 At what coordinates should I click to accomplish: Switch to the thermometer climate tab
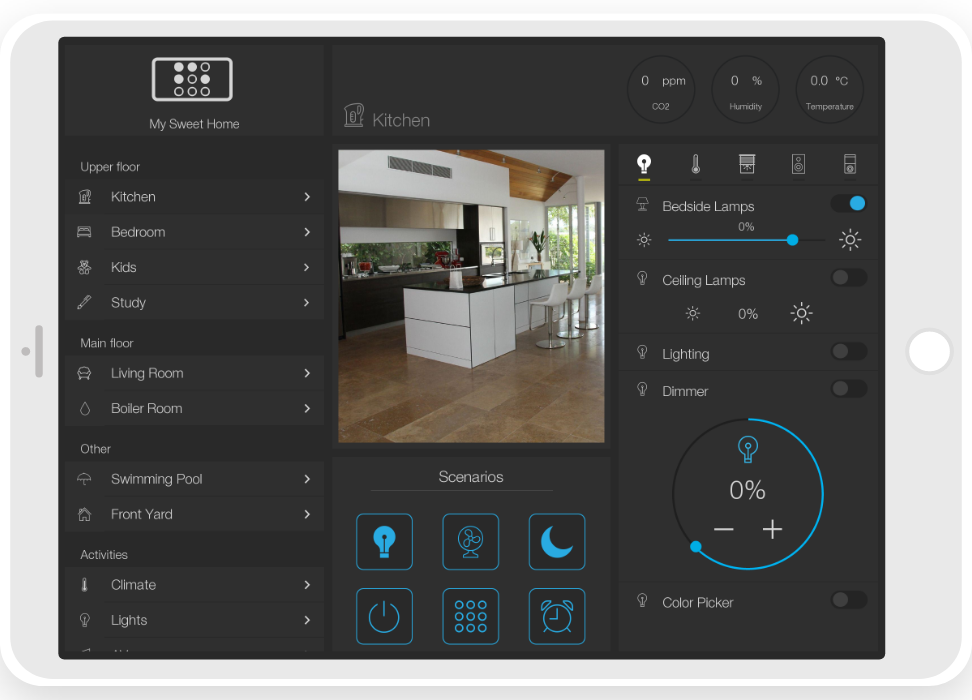pos(695,164)
